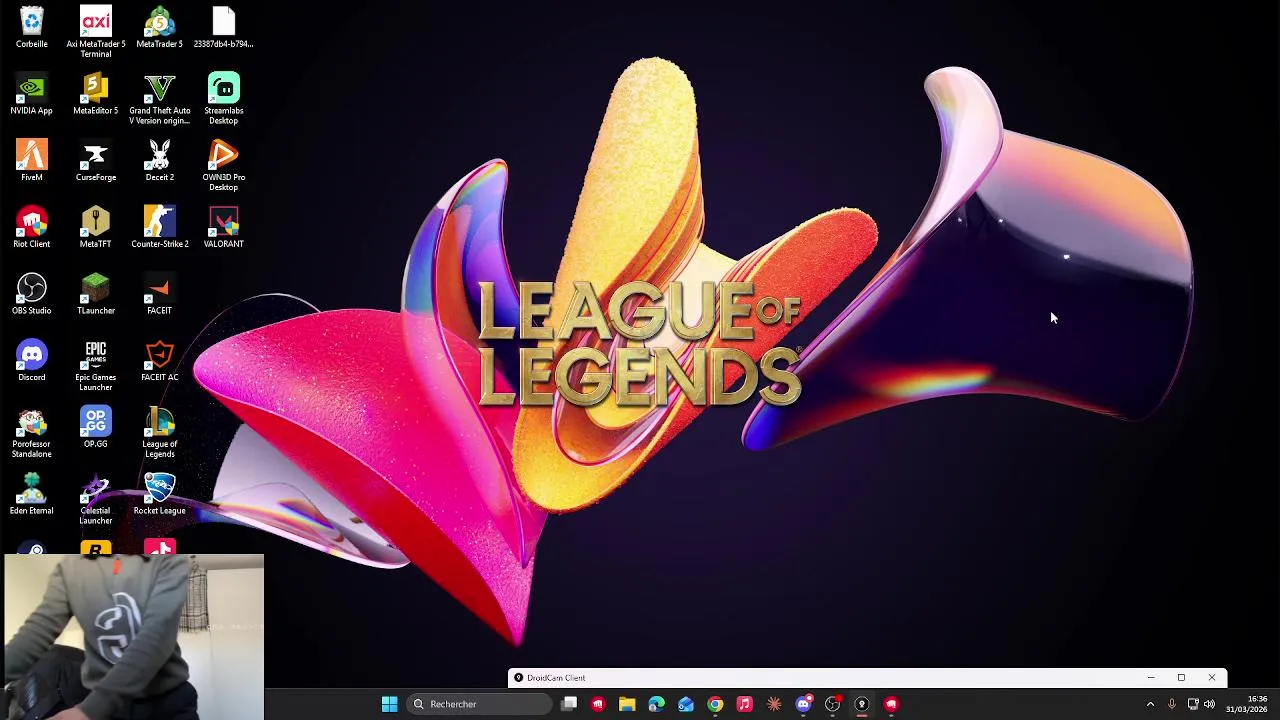Select Porofessor Standalone desktop icon
This screenshot has width=1280, height=720.
pos(32,433)
